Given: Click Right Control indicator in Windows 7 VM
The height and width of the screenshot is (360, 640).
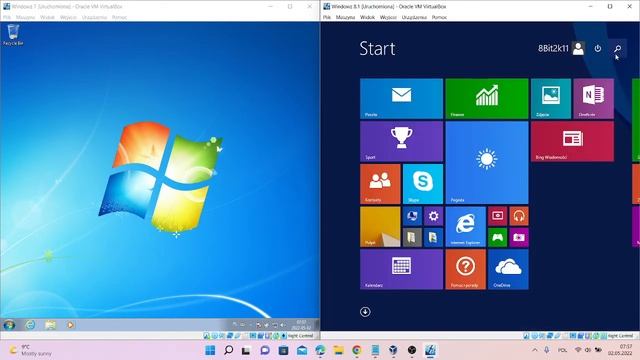Looking at the screenshot, I should (x=300, y=336).
